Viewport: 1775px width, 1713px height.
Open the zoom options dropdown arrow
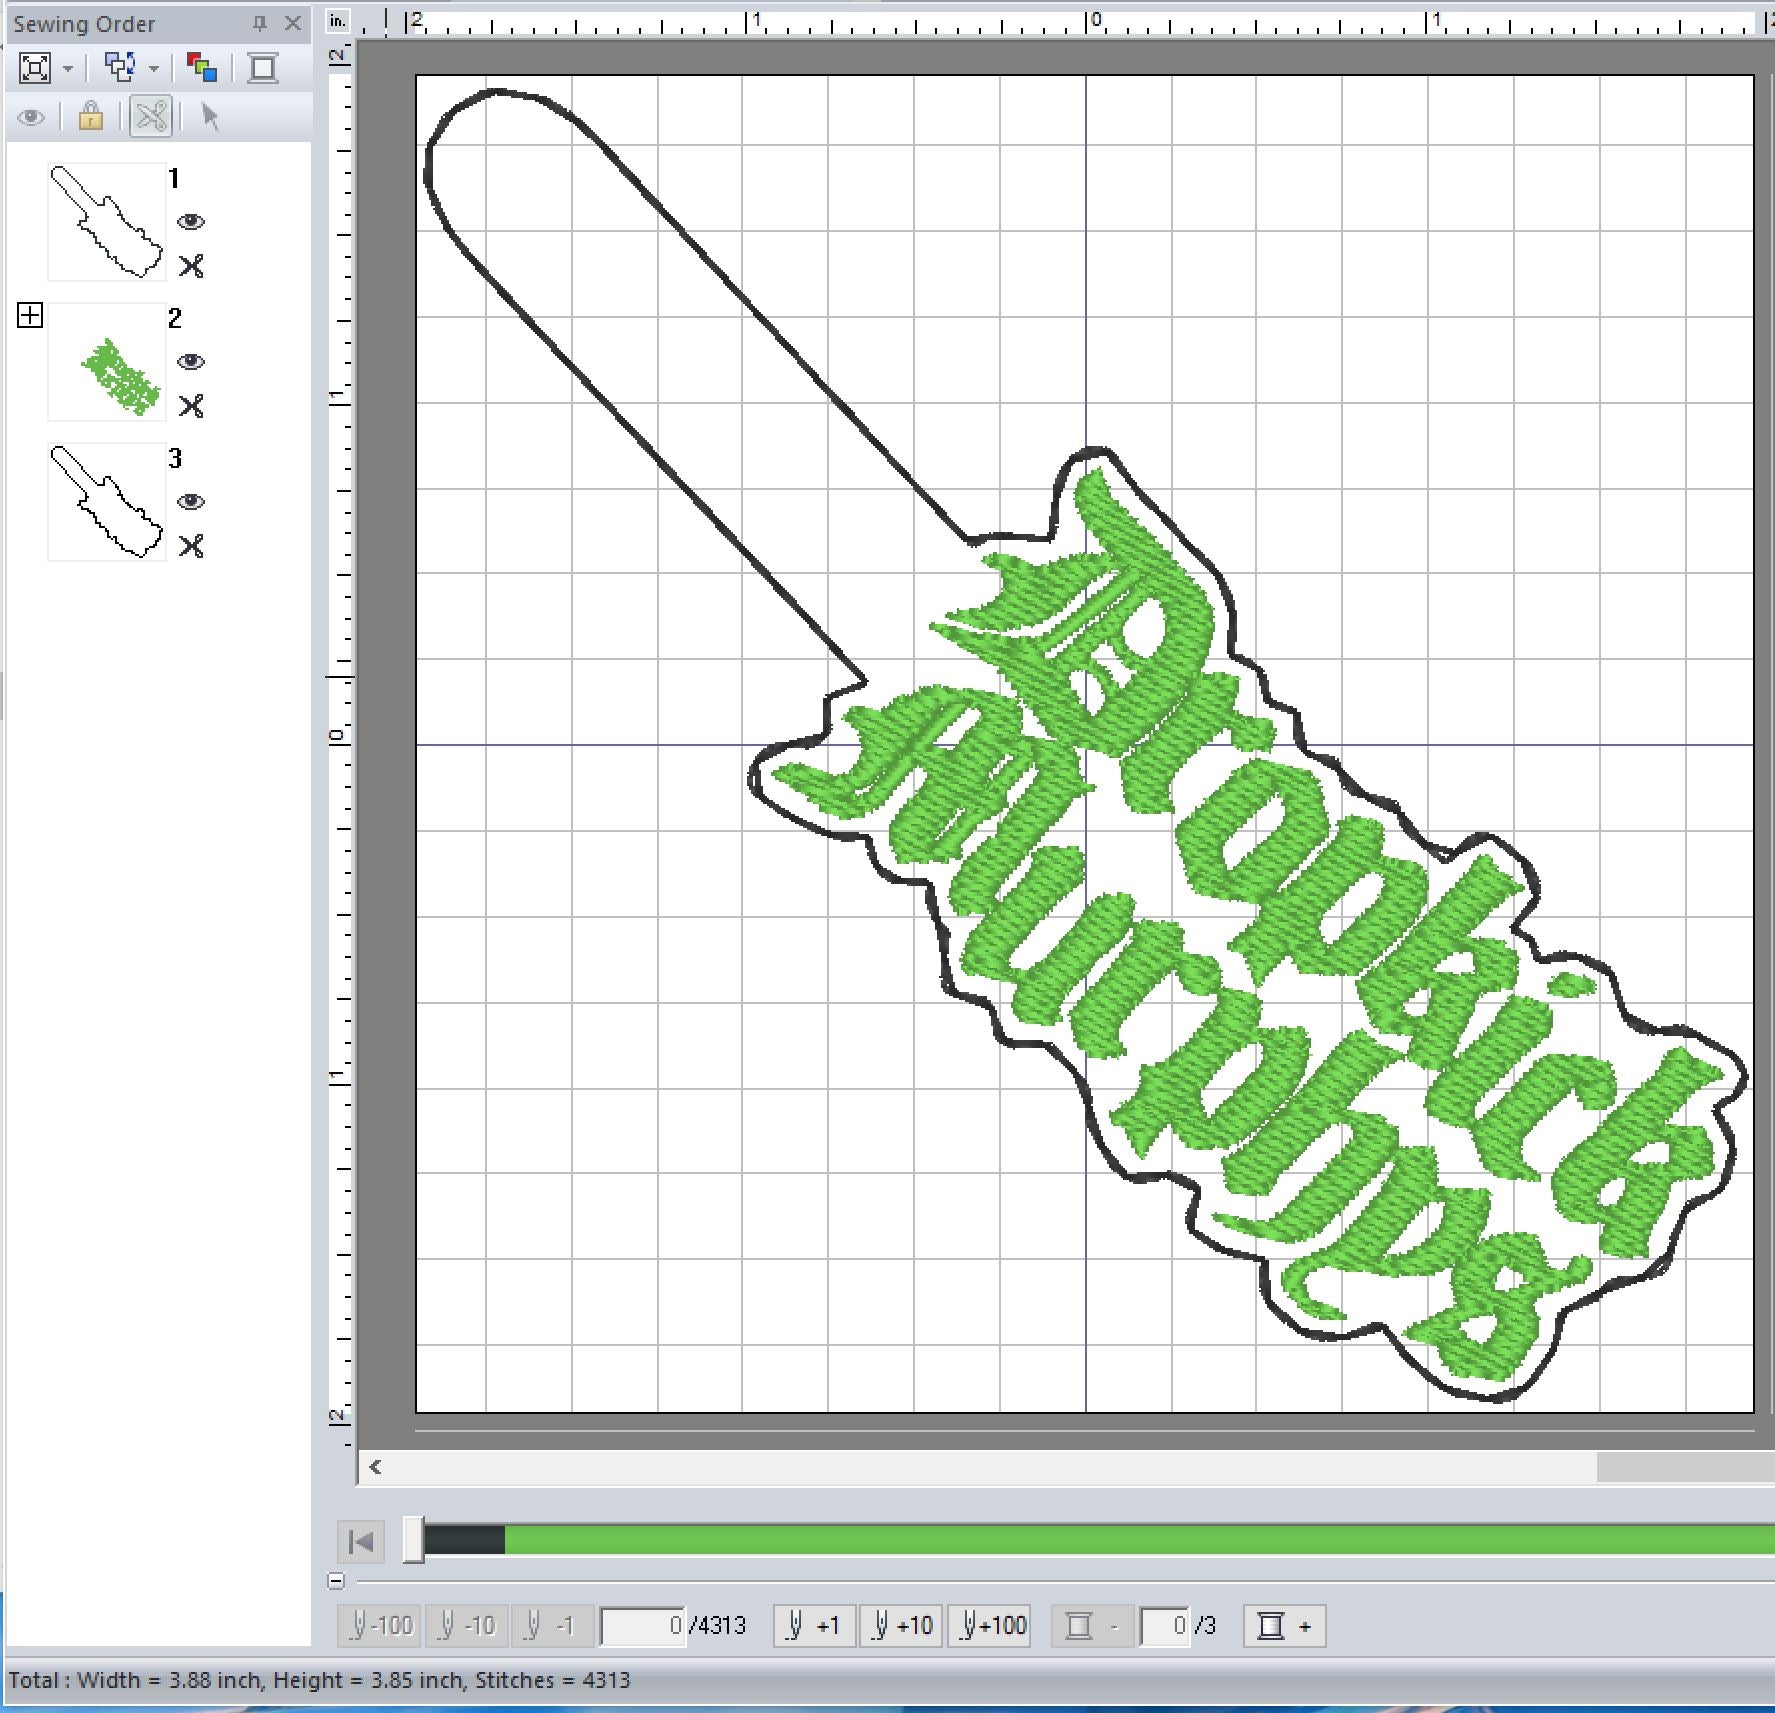pos(68,69)
